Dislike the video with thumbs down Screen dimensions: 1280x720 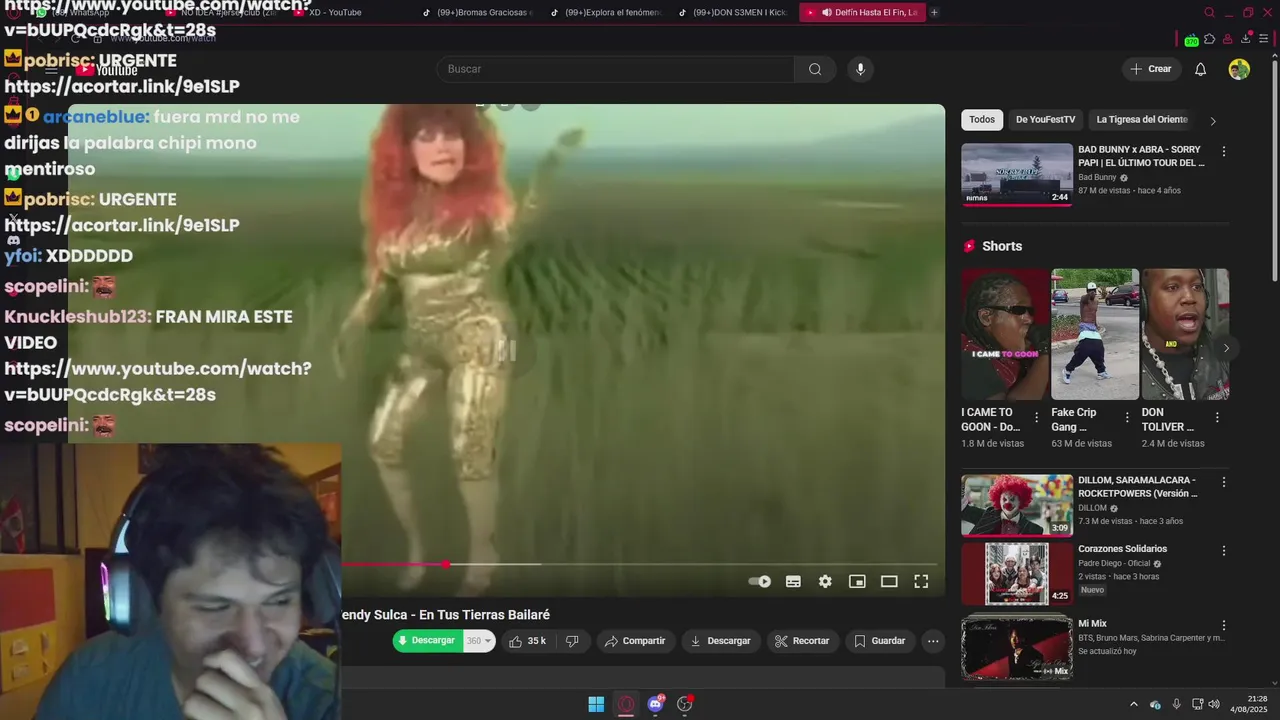coord(572,641)
